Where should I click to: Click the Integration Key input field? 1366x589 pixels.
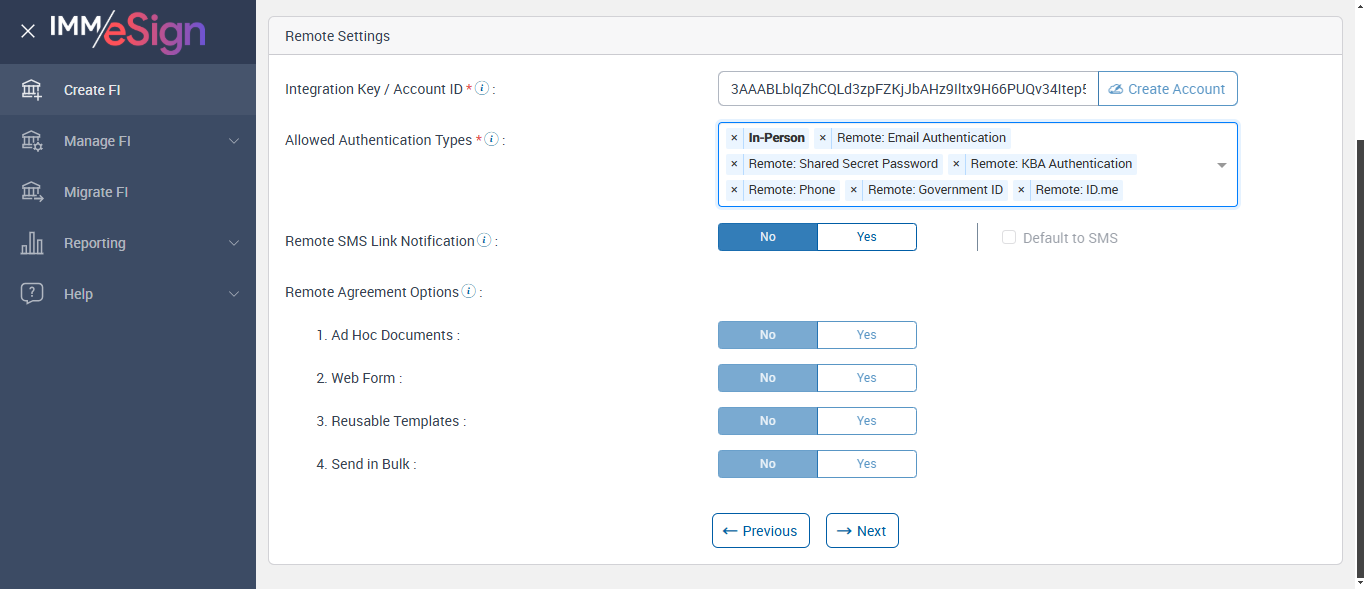907,89
